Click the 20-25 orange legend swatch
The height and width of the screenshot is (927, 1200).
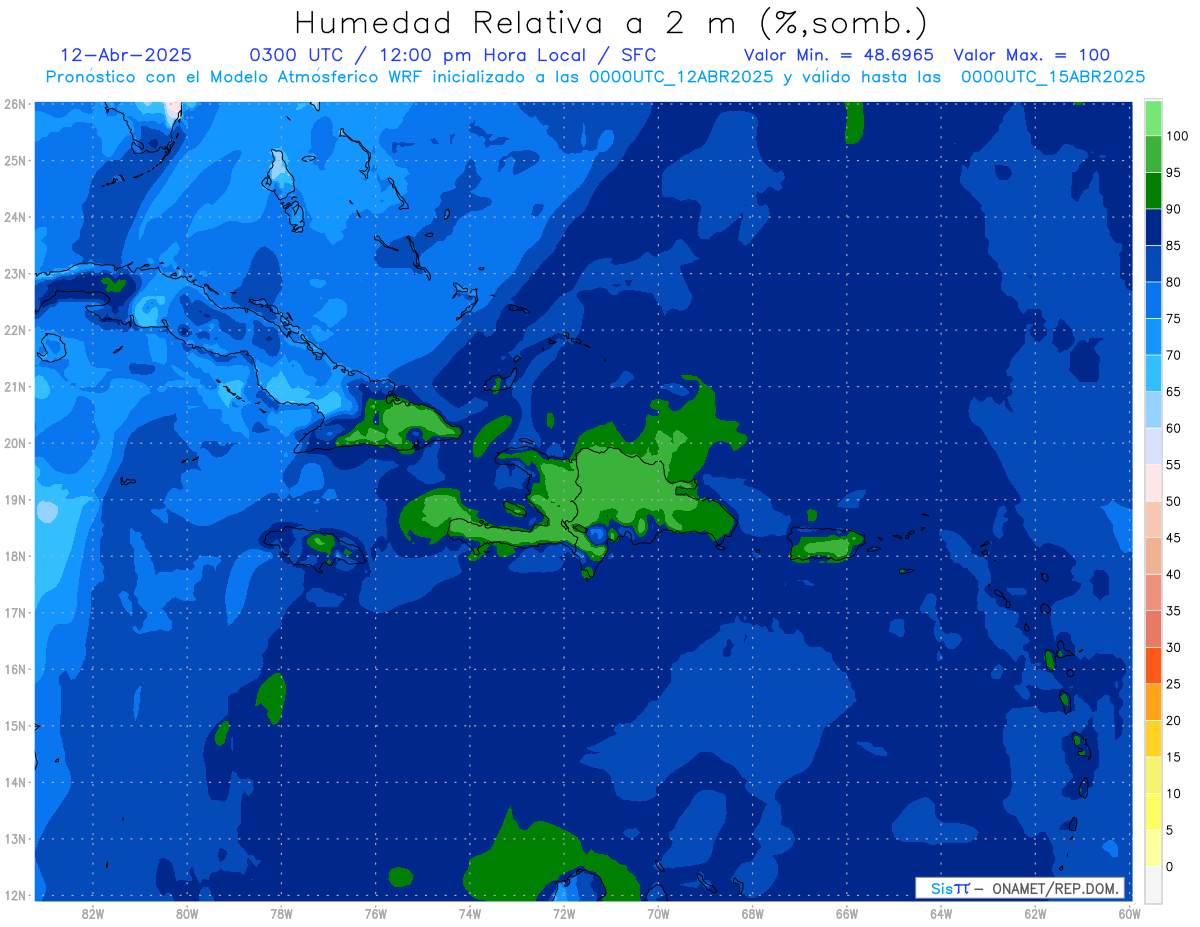click(x=1153, y=702)
